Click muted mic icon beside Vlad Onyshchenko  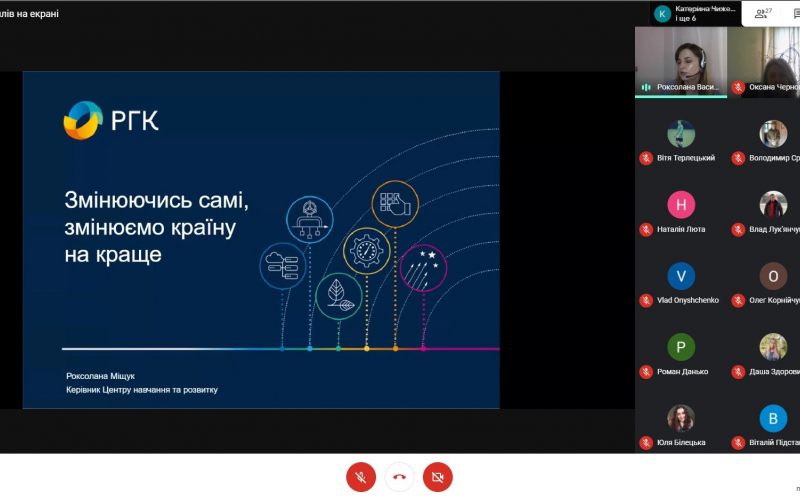point(646,301)
